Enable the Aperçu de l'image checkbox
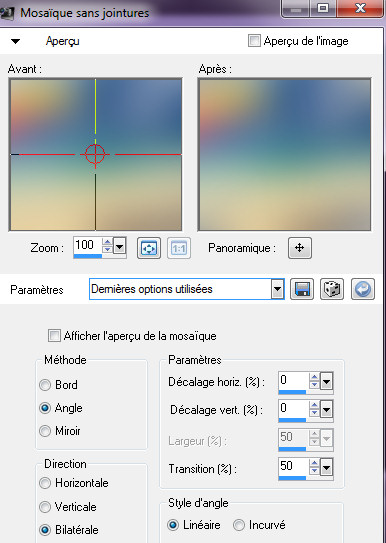 pyautogui.click(x=254, y=41)
